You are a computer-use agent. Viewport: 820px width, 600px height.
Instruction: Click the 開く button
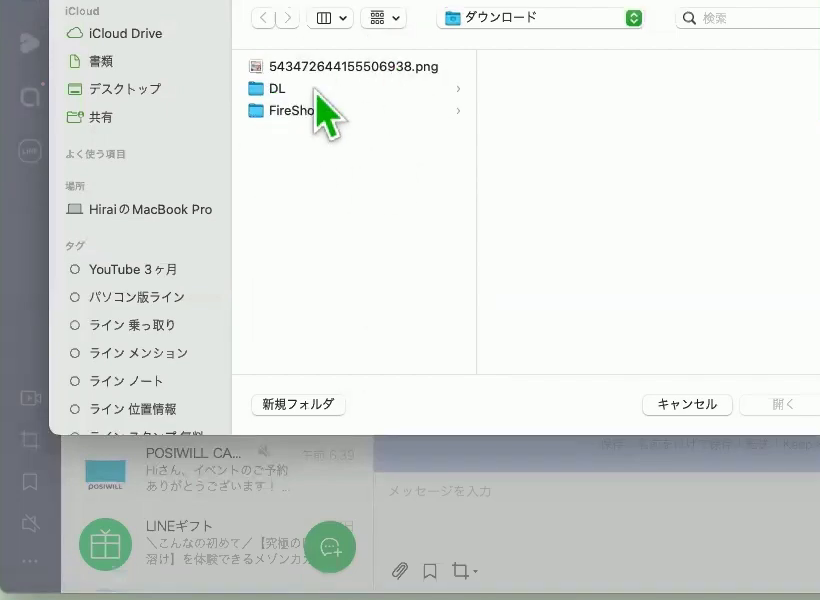(782, 404)
